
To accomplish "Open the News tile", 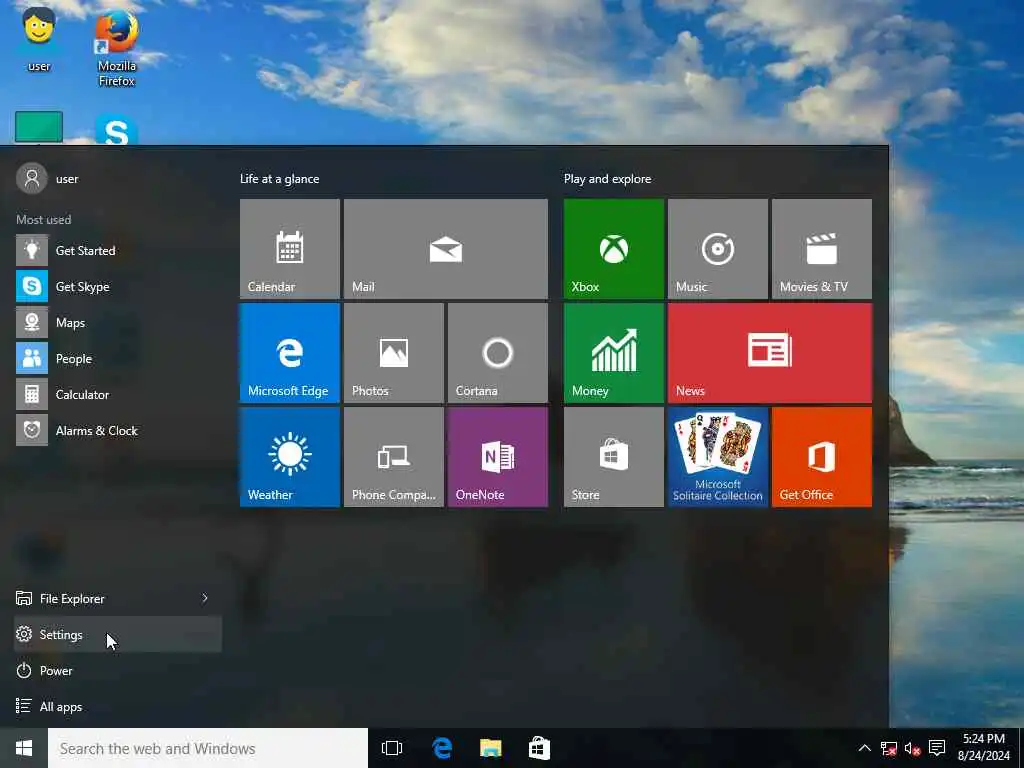I will point(769,353).
